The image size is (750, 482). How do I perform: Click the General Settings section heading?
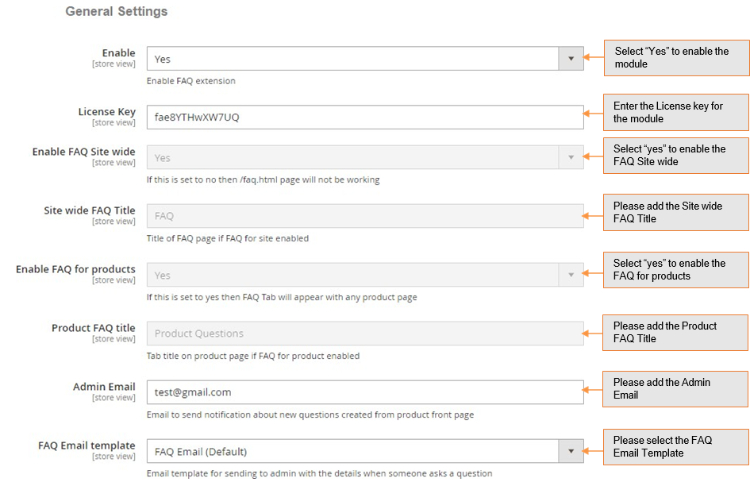[116, 12]
